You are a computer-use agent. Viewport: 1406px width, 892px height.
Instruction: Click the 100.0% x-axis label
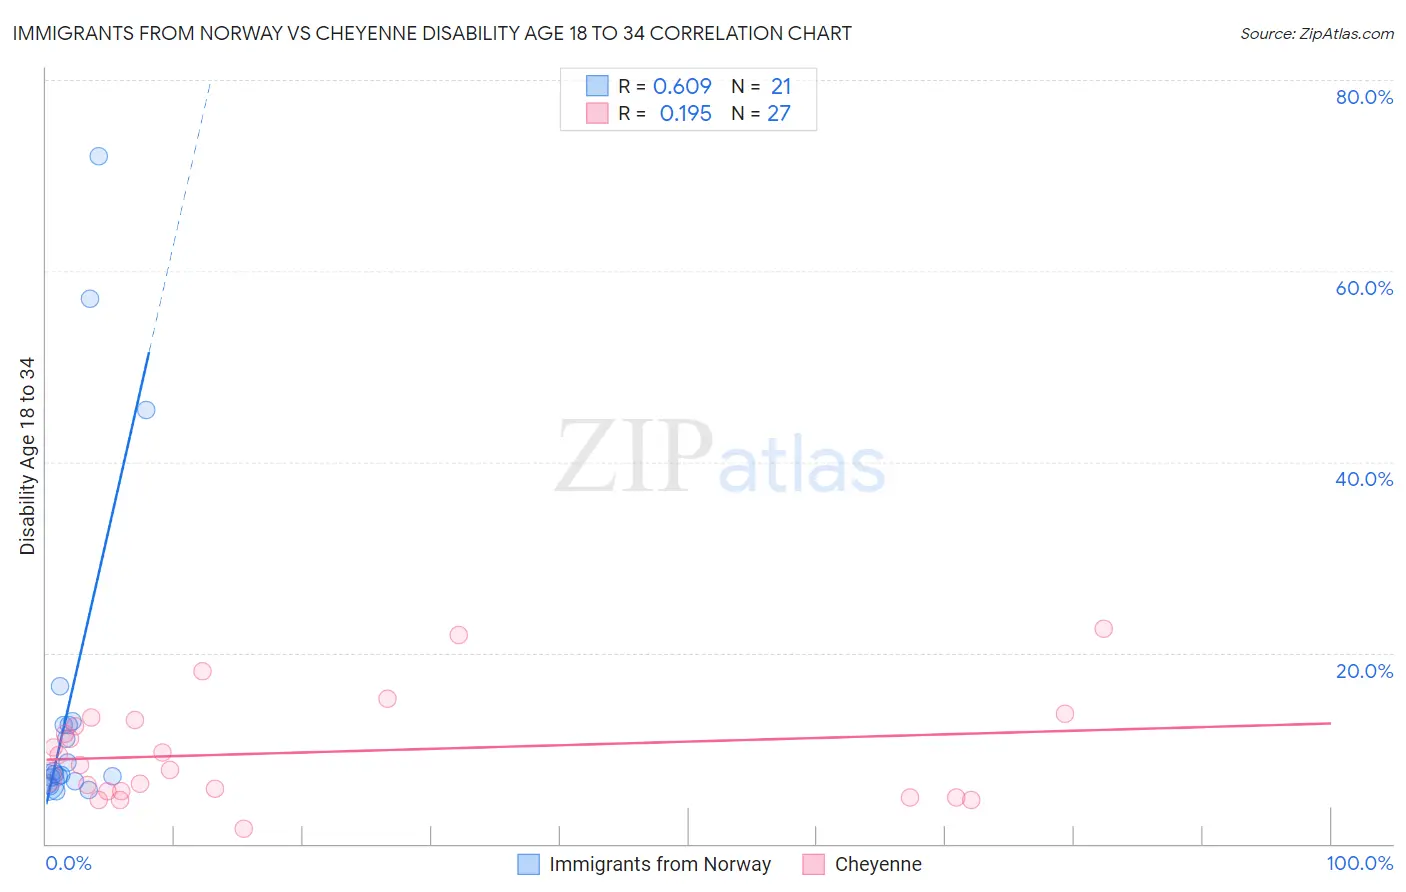click(1360, 863)
